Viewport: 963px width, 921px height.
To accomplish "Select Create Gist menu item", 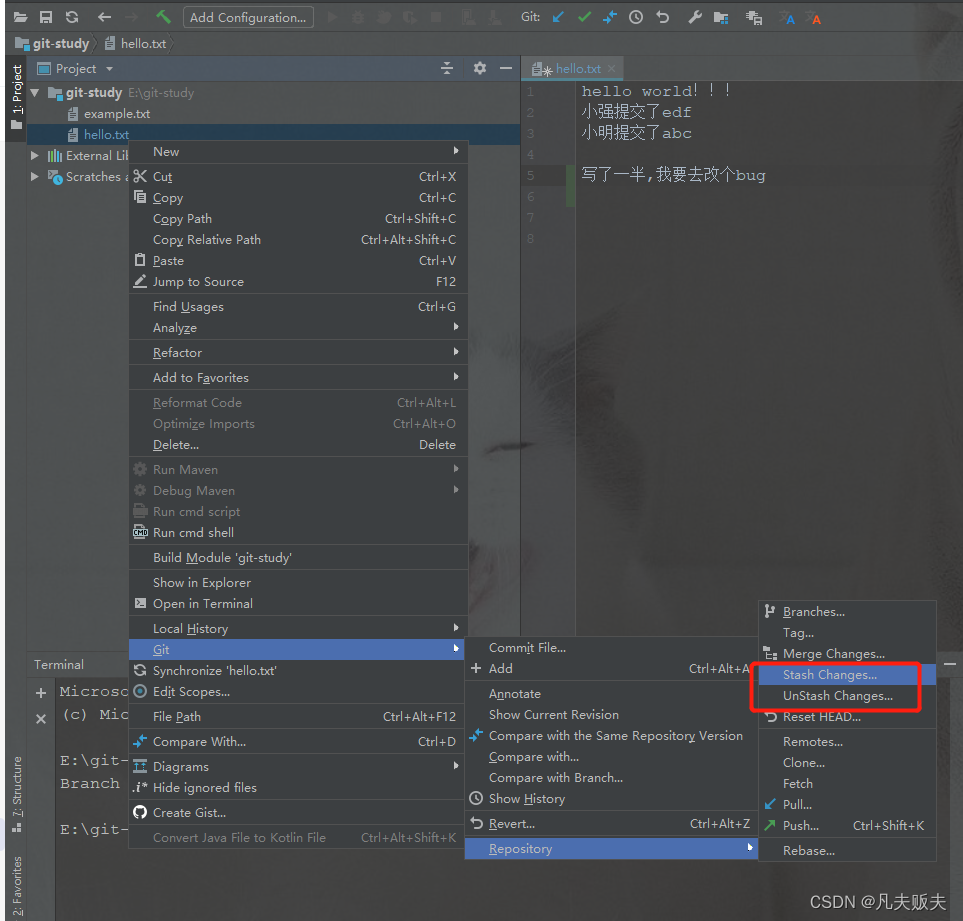I will click(x=298, y=812).
